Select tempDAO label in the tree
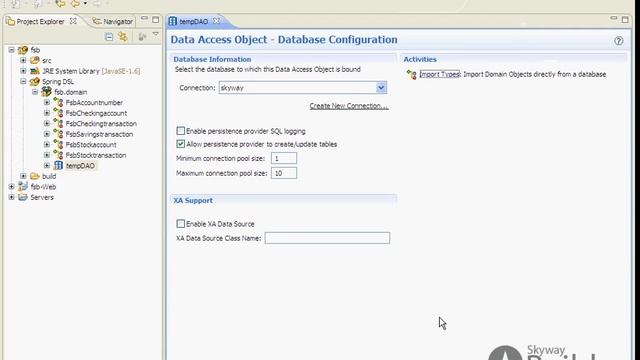This screenshot has width=640, height=360. (80, 166)
